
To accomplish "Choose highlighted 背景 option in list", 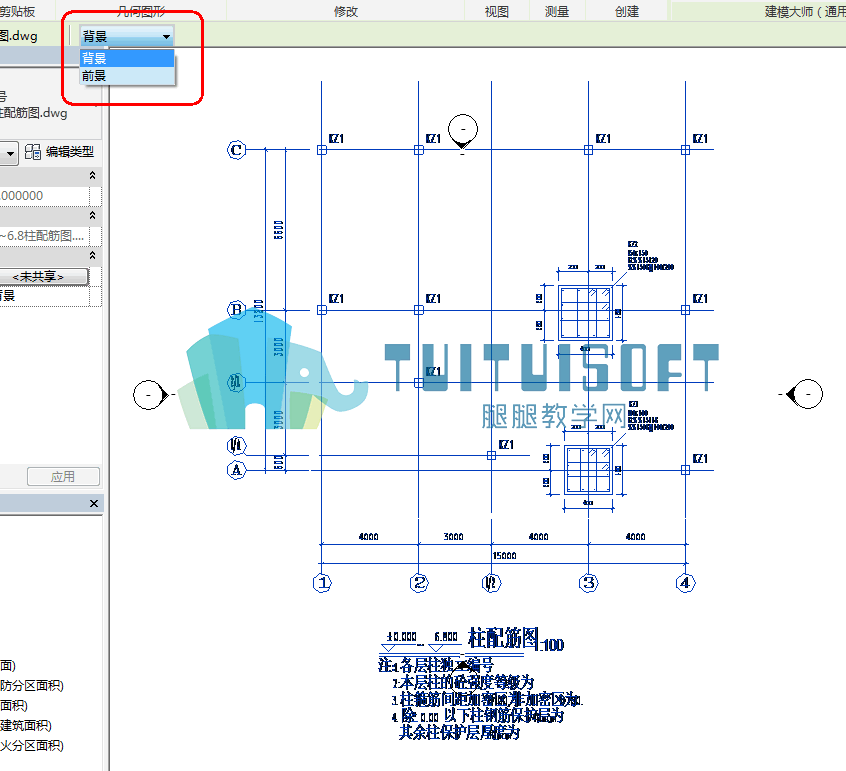I will [127, 58].
